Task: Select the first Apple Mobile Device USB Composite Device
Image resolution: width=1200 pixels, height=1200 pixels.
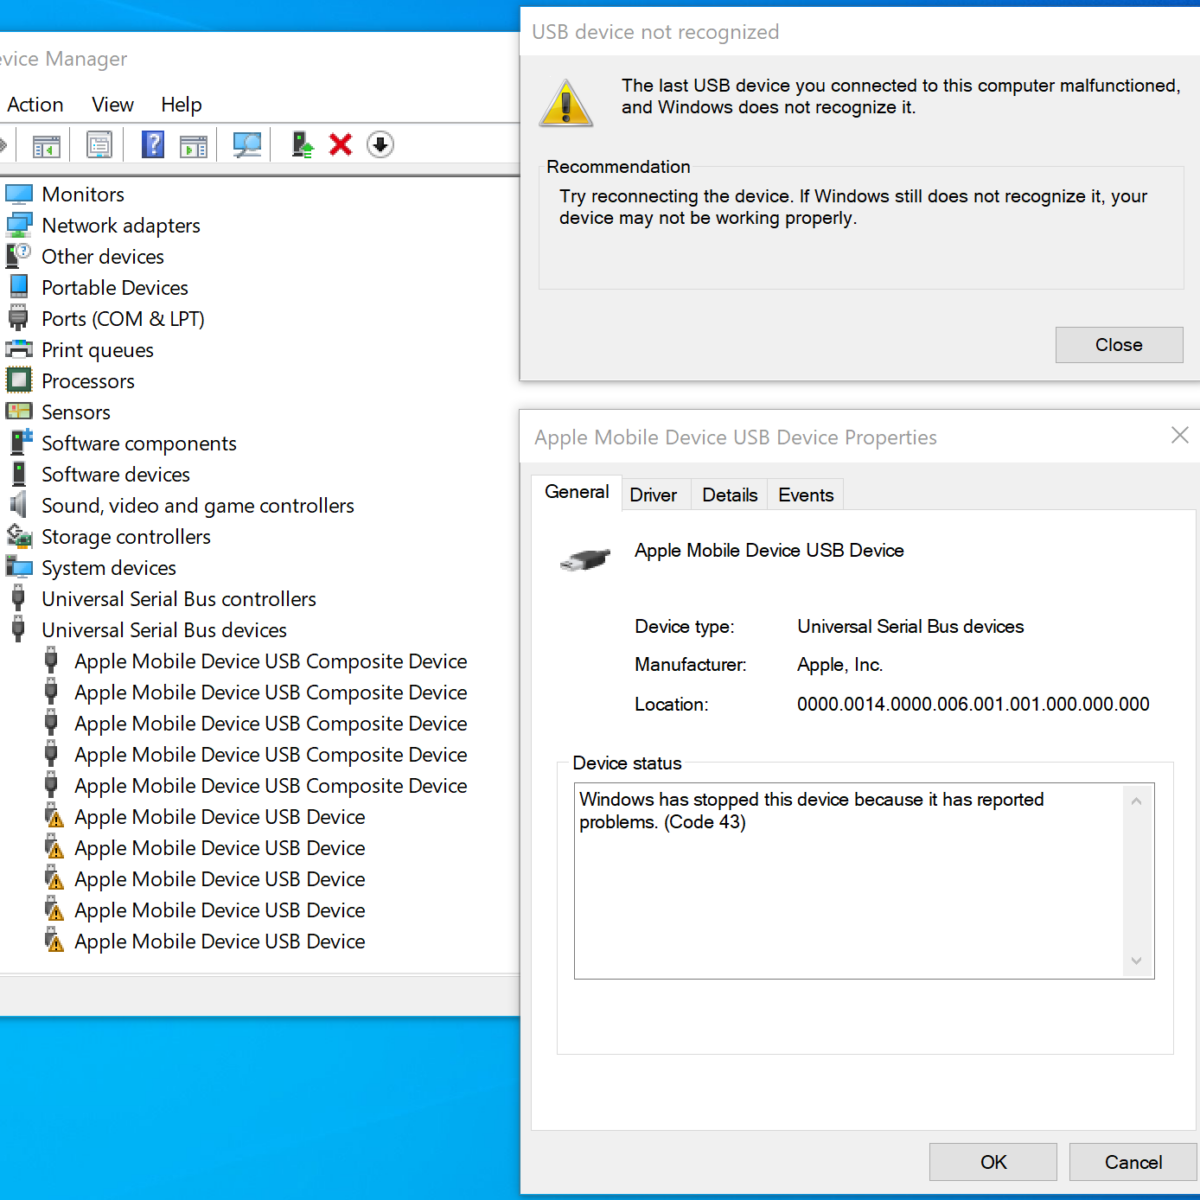Action: 270,662
